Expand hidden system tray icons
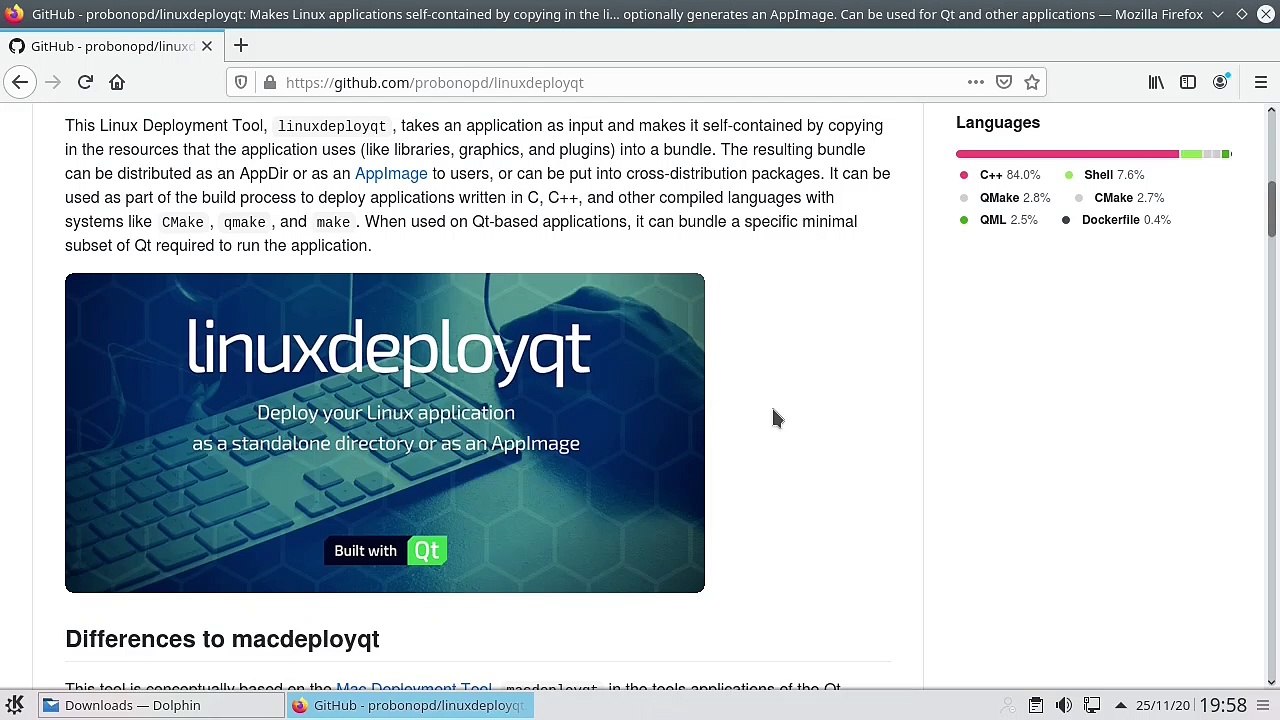 point(1121,705)
